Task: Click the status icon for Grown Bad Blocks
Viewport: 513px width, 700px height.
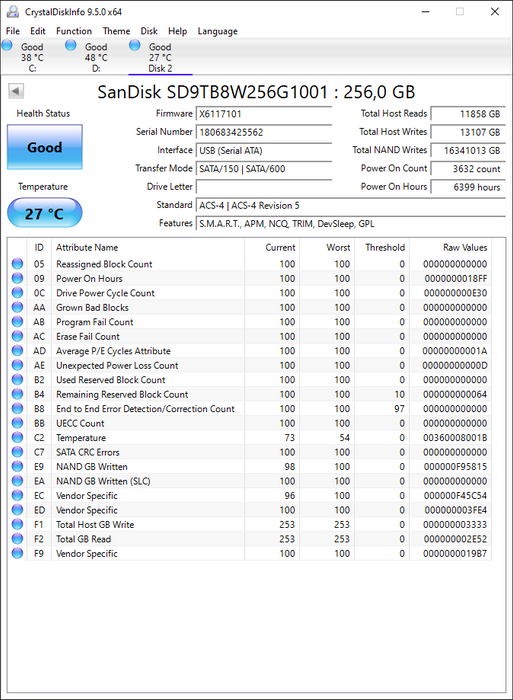Action: pyautogui.click(x=17, y=307)
